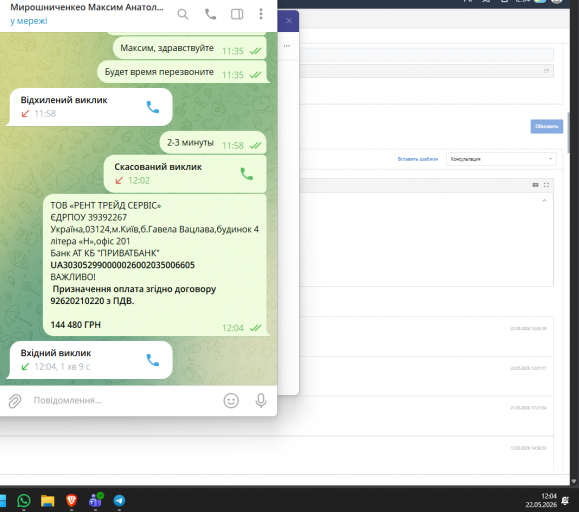This screenshot has width=579, height=512.
Task: Click the 'Вставить шаблон' link
Action: click(418, 159)
